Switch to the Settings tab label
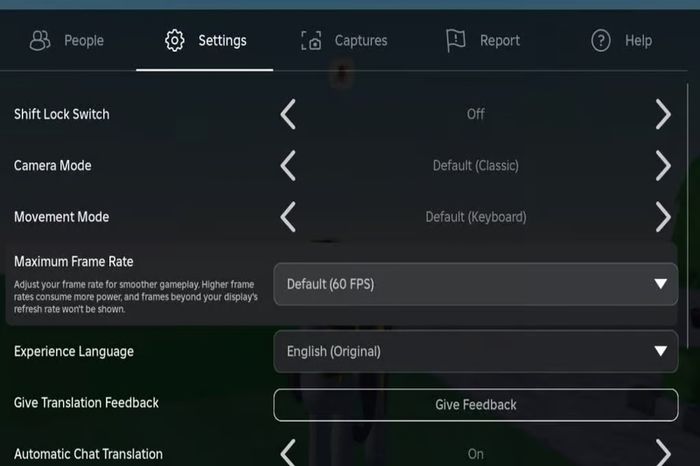Image resolution: width=700 pixels, height=466 pixels. (x=222, y=41)
